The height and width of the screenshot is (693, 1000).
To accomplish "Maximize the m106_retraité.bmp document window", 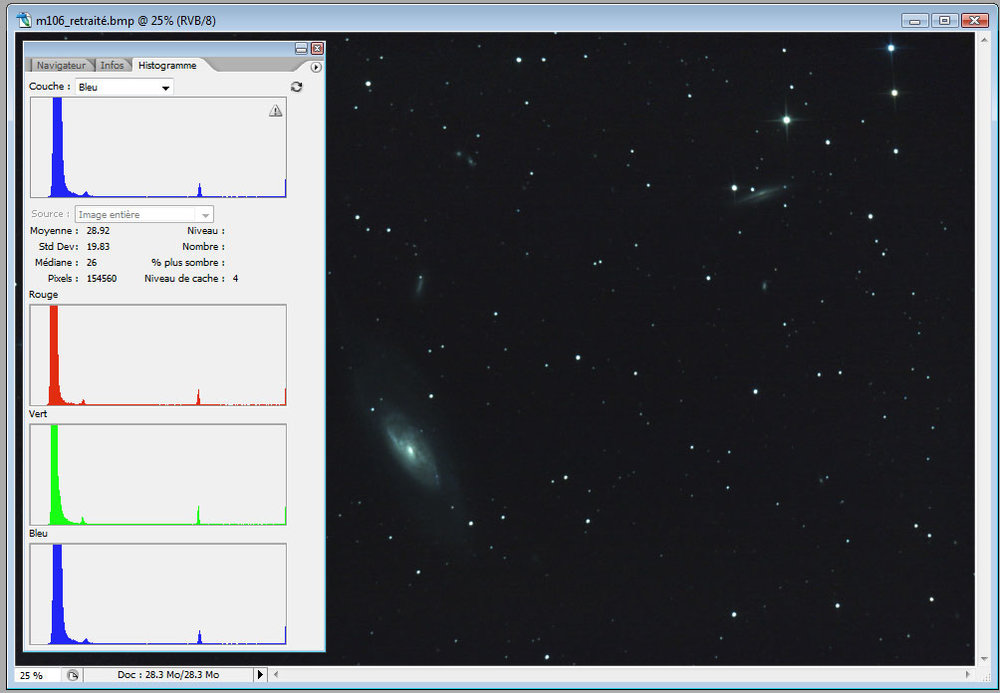I will coord(943,20).
